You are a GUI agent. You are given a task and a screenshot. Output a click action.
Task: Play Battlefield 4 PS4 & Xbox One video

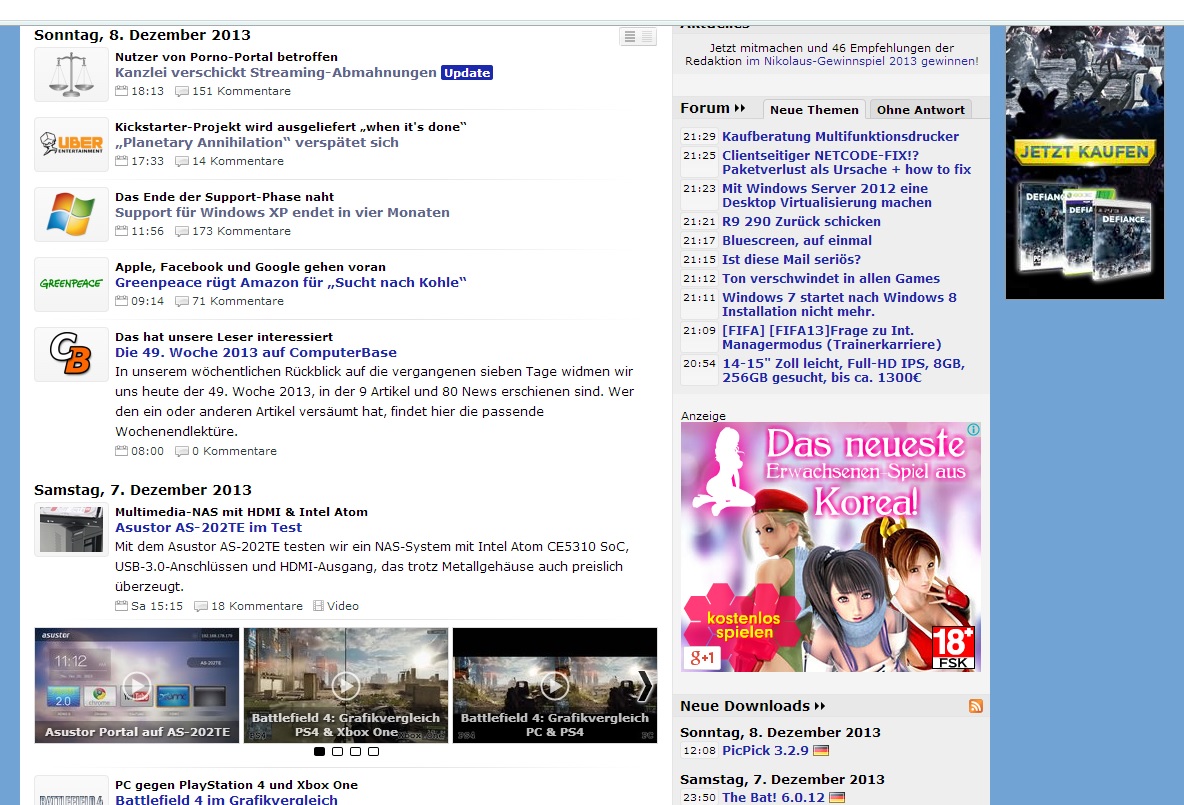click(346, 685)
